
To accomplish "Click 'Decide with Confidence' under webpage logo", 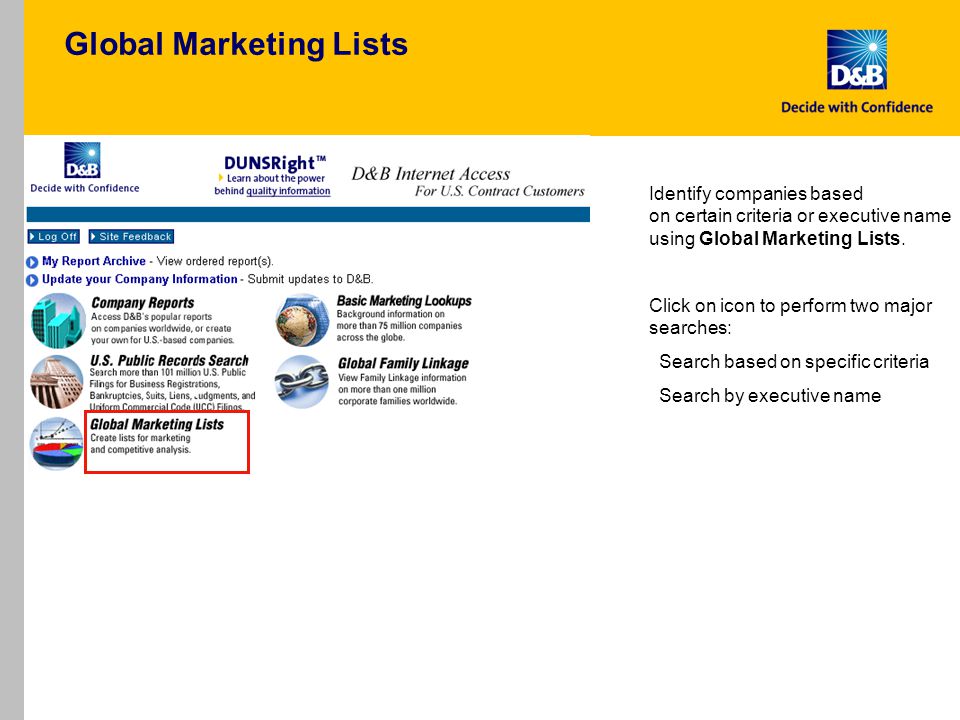I will point(84,188).
